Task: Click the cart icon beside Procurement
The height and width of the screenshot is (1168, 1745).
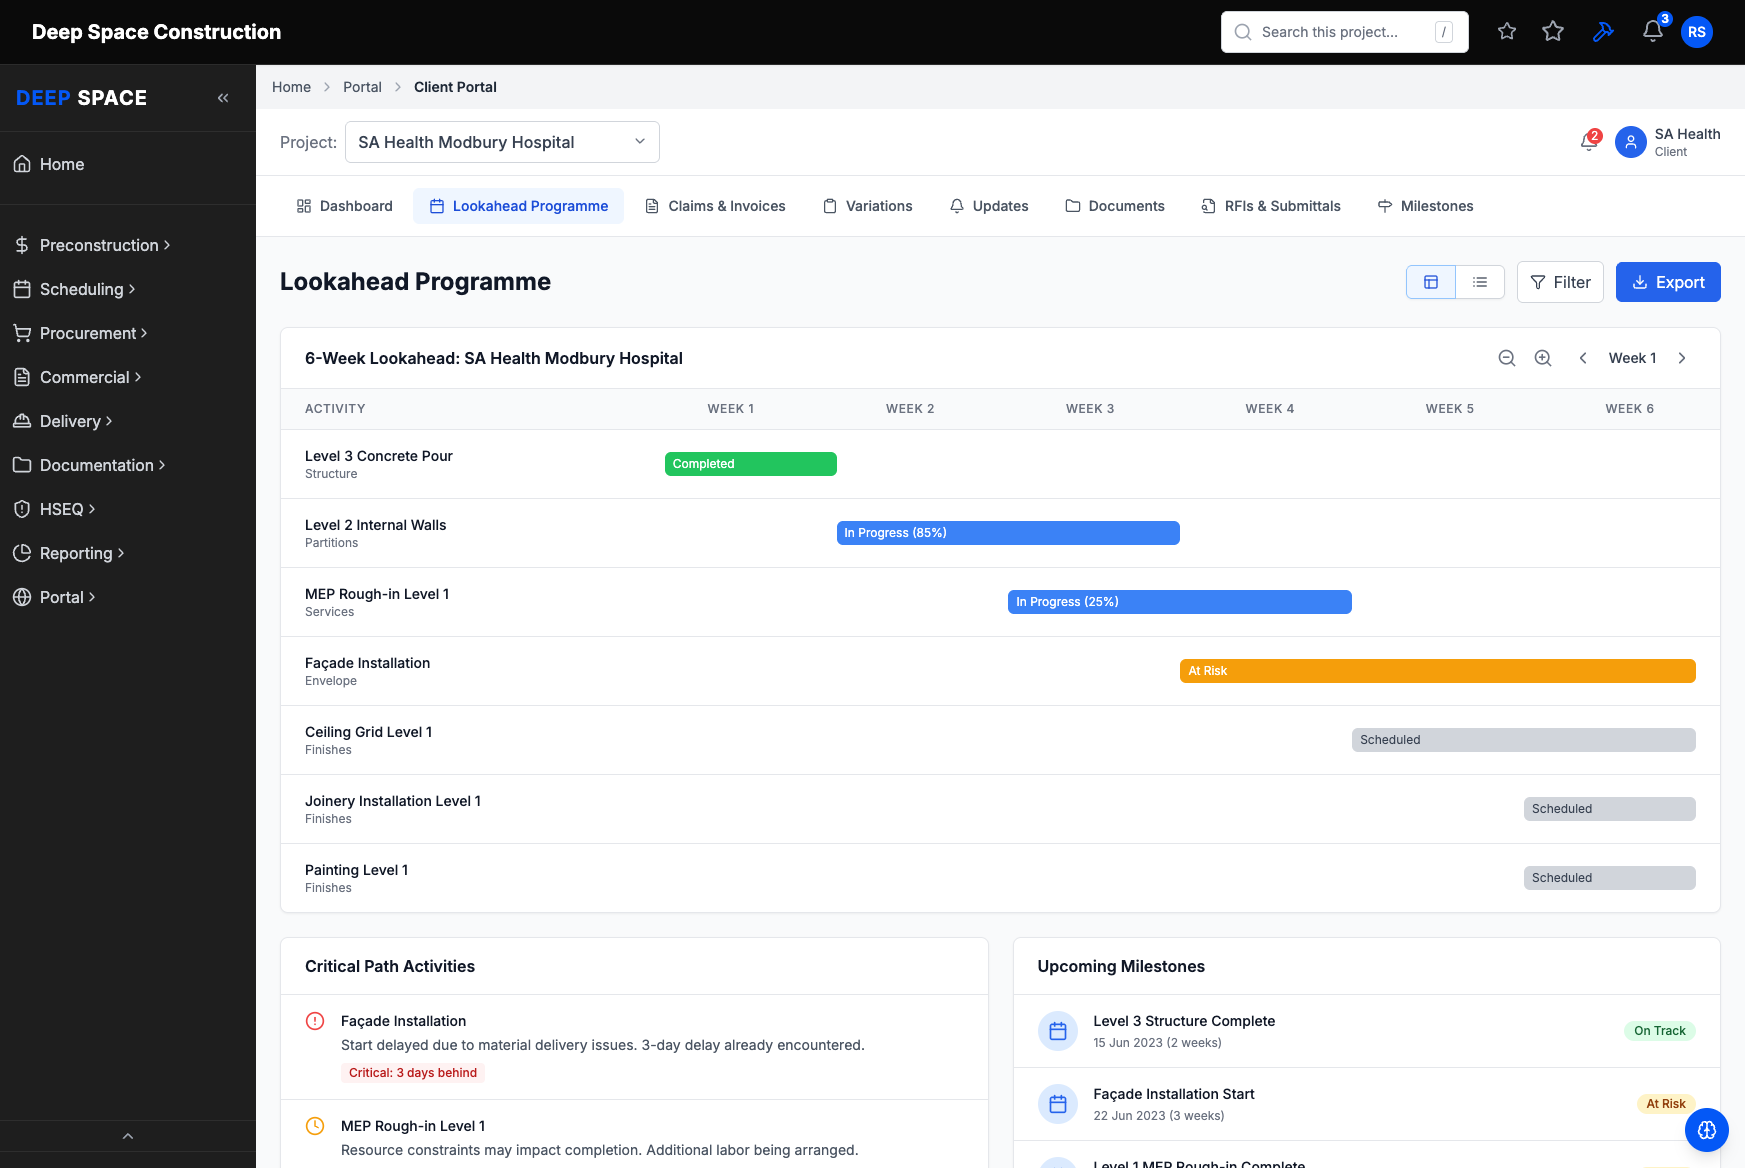Action: 22,333
